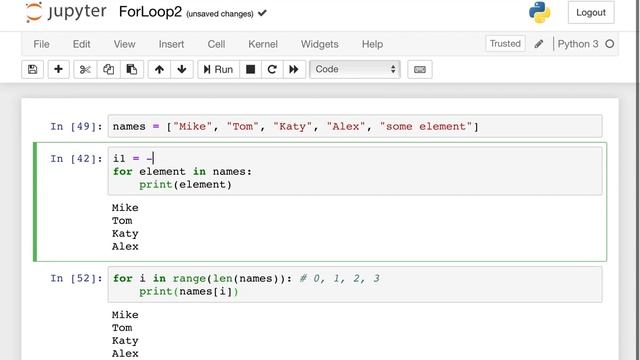Restart kernel and rerun all icon
The height and width of the screenshot is (360, 640).
pyautogui.click(x=294, y=69)
